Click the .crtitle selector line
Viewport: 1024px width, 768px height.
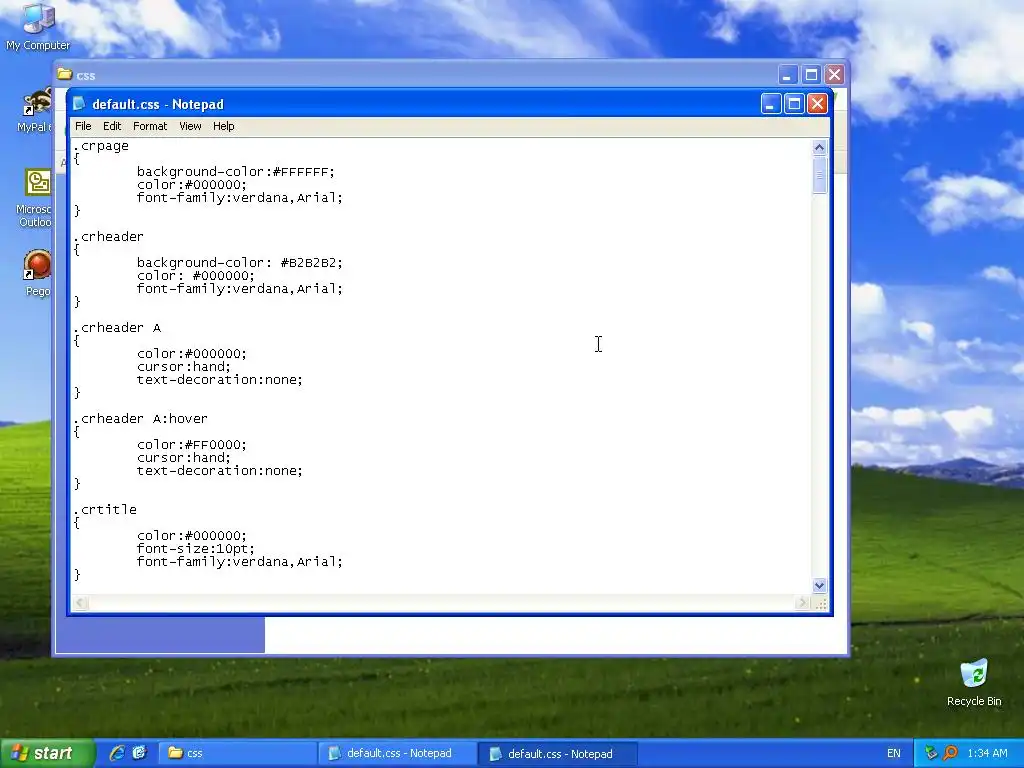pyautogui.click(x=104, y=509)
